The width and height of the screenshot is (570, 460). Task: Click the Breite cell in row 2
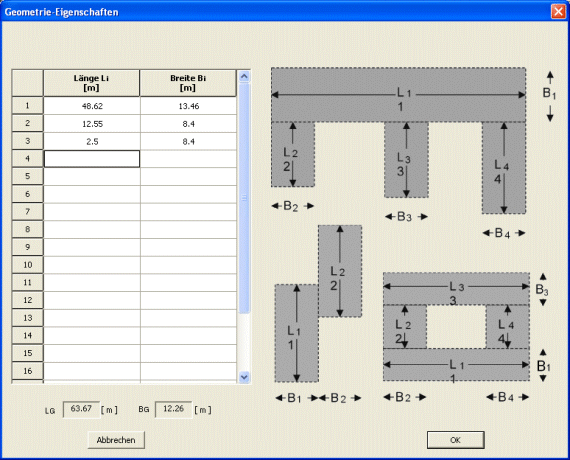[x=188, y=124]
